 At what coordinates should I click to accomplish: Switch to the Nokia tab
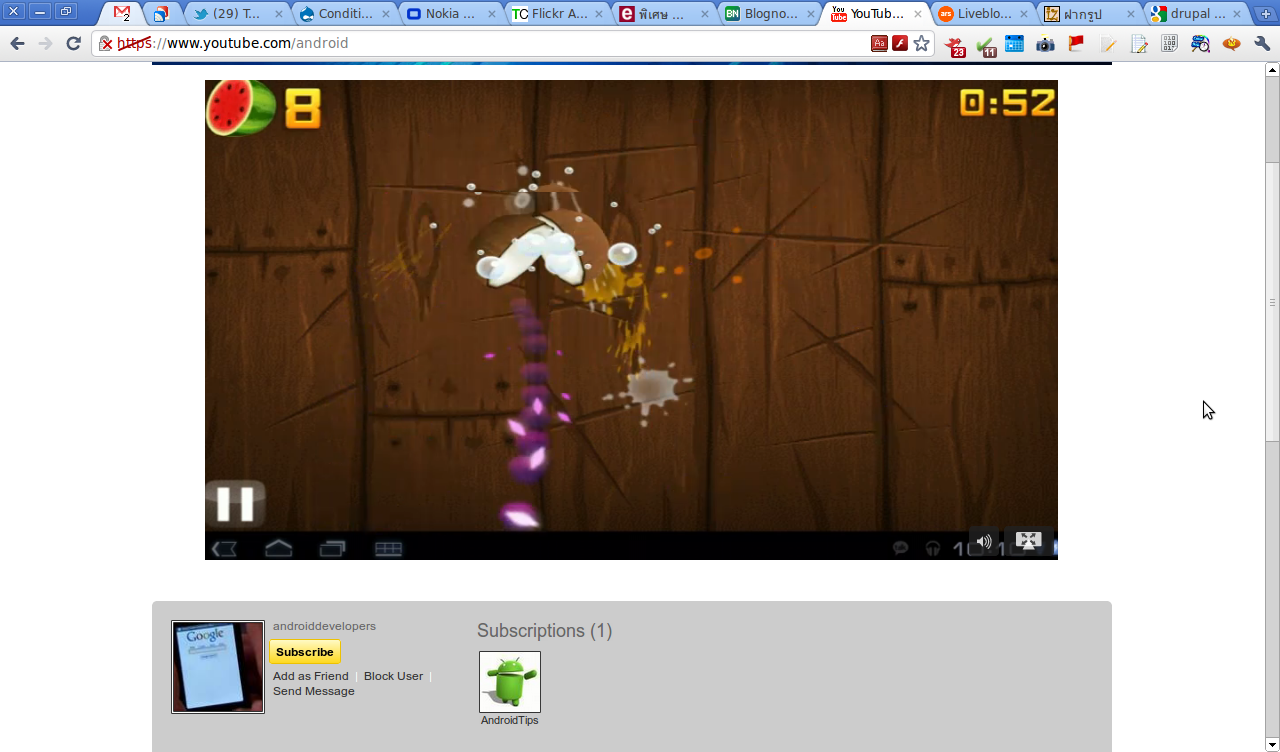coord(450,14)
